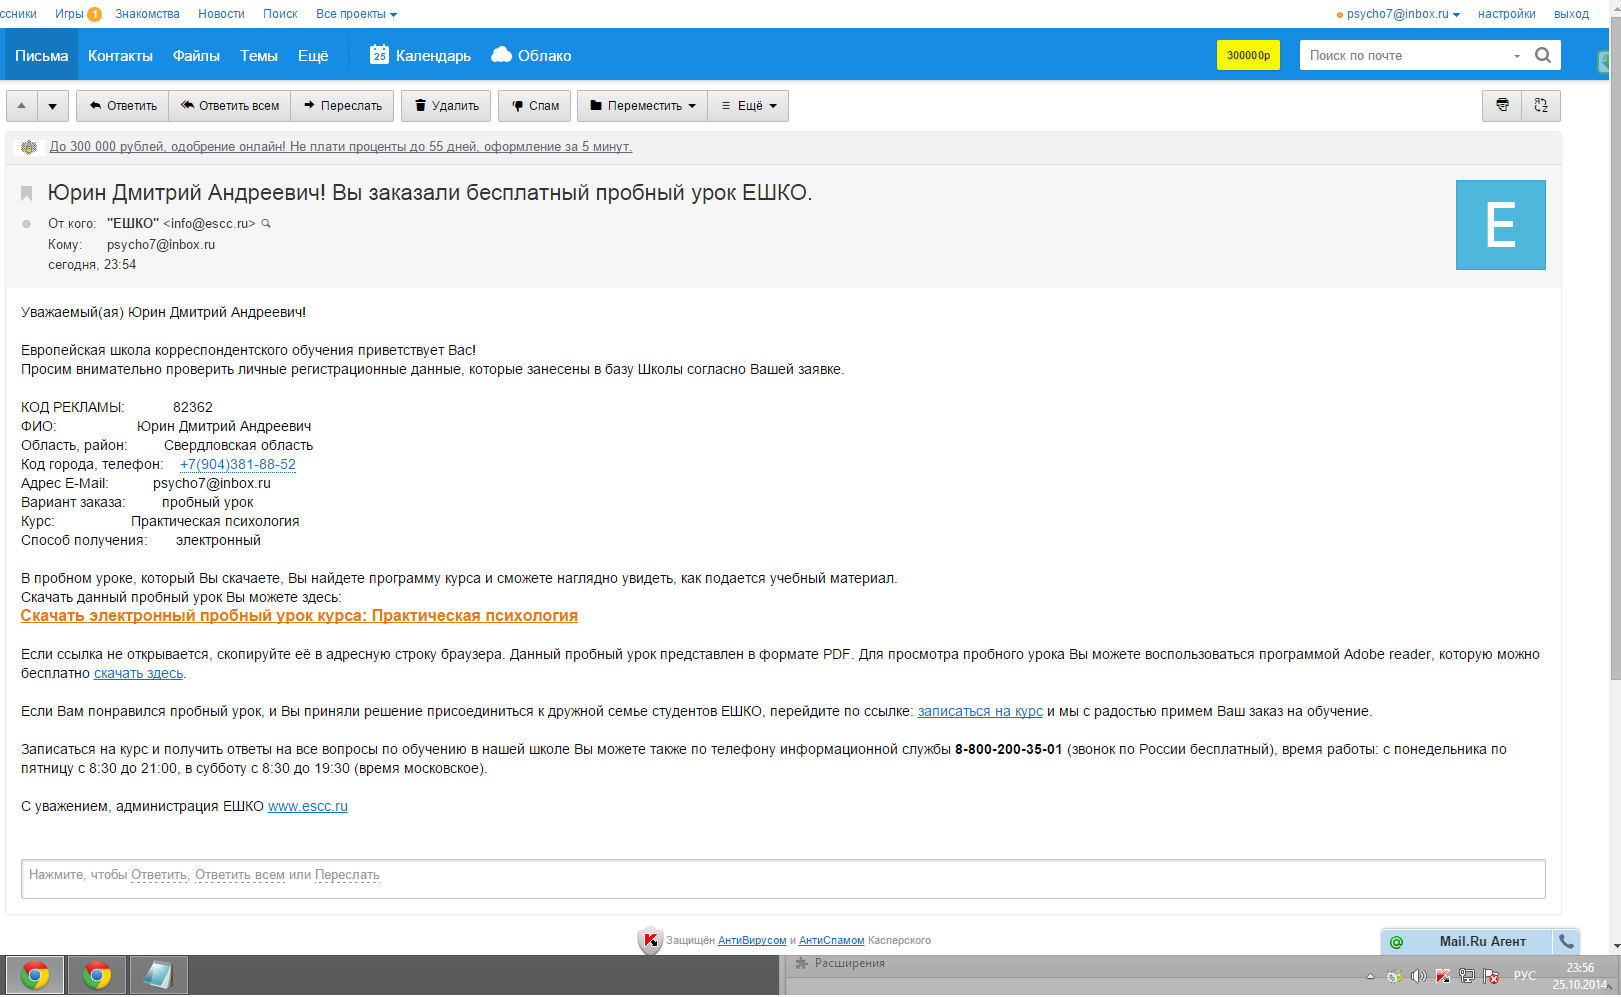Click the quick reply box below the email
This screenshot has width=1621, height=997.
(x=783, y=878)
